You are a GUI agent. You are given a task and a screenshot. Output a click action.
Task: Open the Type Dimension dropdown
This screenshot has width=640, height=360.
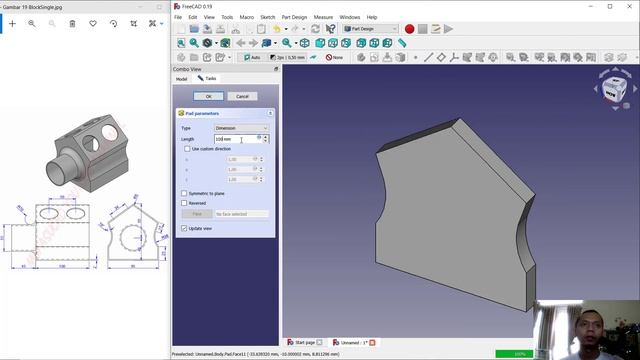[x=241, y=128]
